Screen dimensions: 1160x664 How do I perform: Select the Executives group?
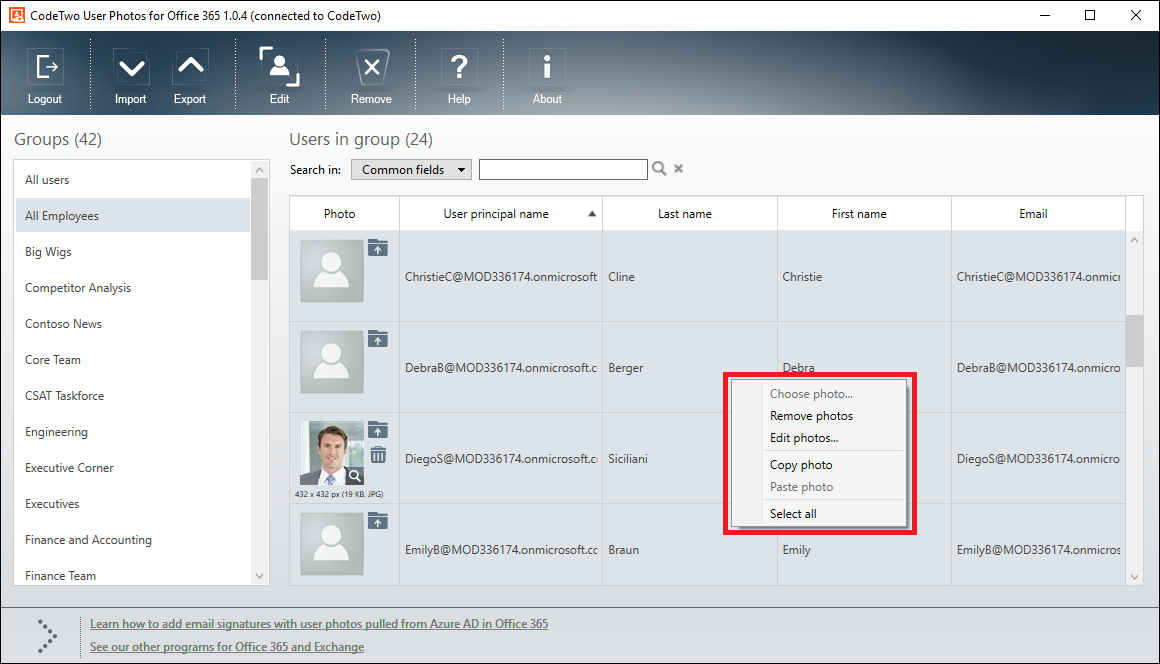133,504
